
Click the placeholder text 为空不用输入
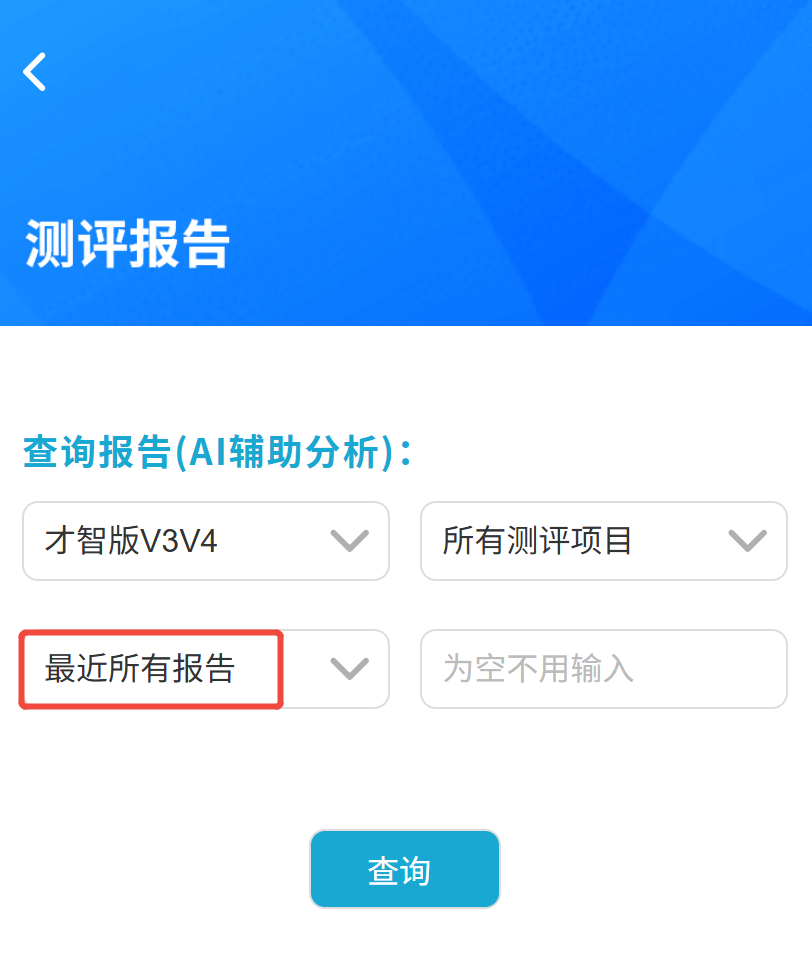(538, 669)
